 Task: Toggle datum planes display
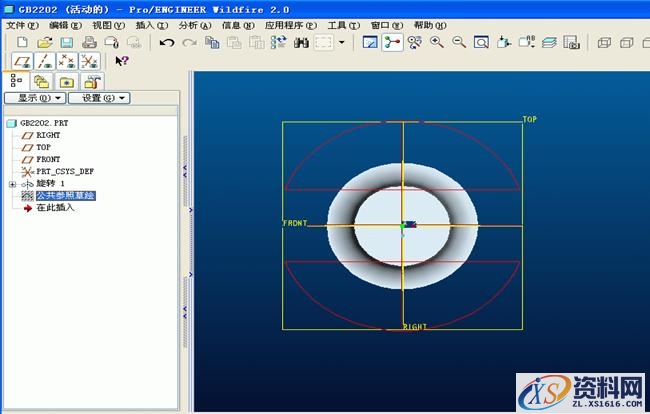23,61
